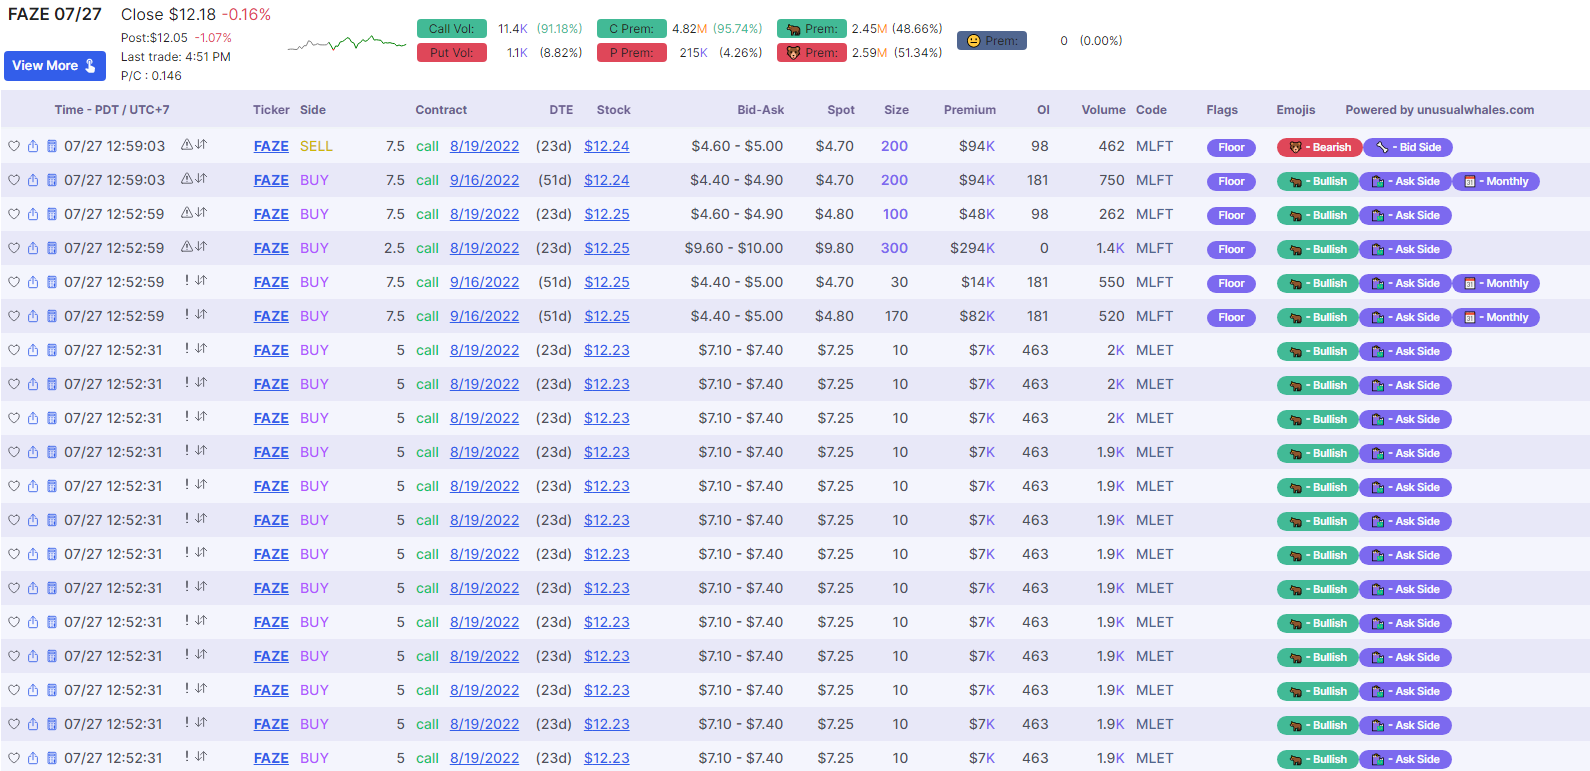
Task: Share the size 100 trade row
Action: (x=33, y=214)
